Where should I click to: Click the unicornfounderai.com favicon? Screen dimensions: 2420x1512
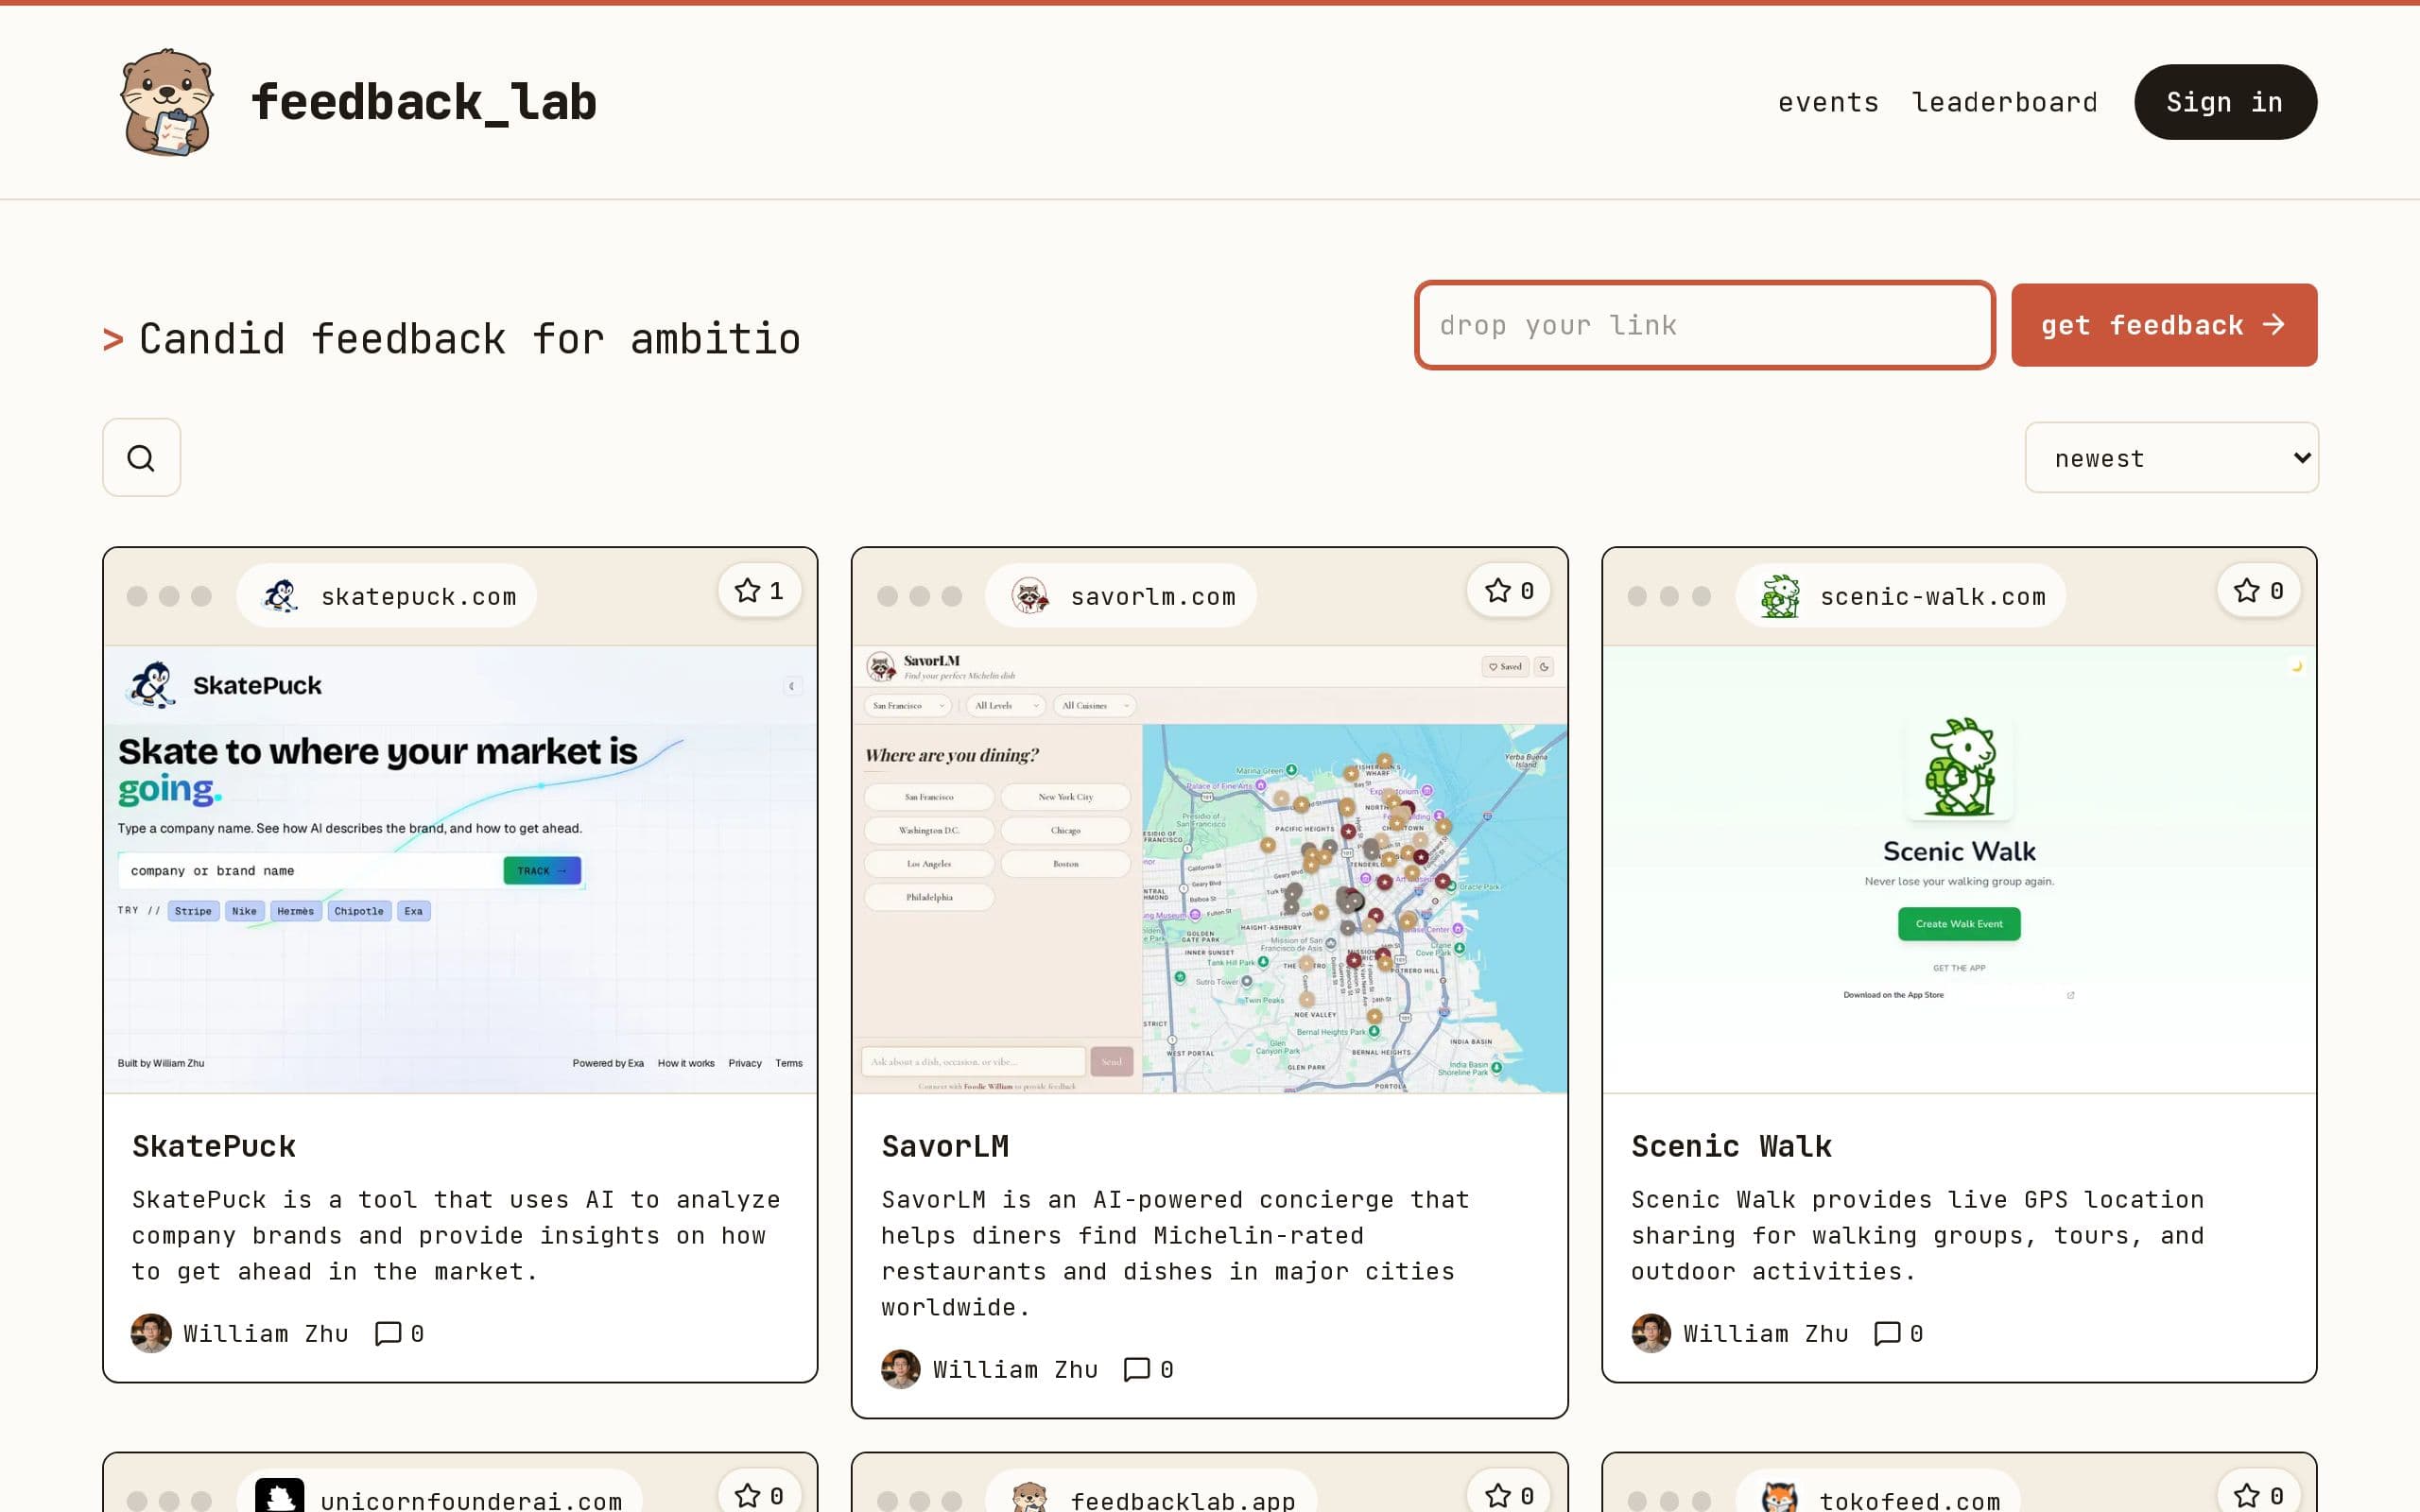[x=280, y=1497]
